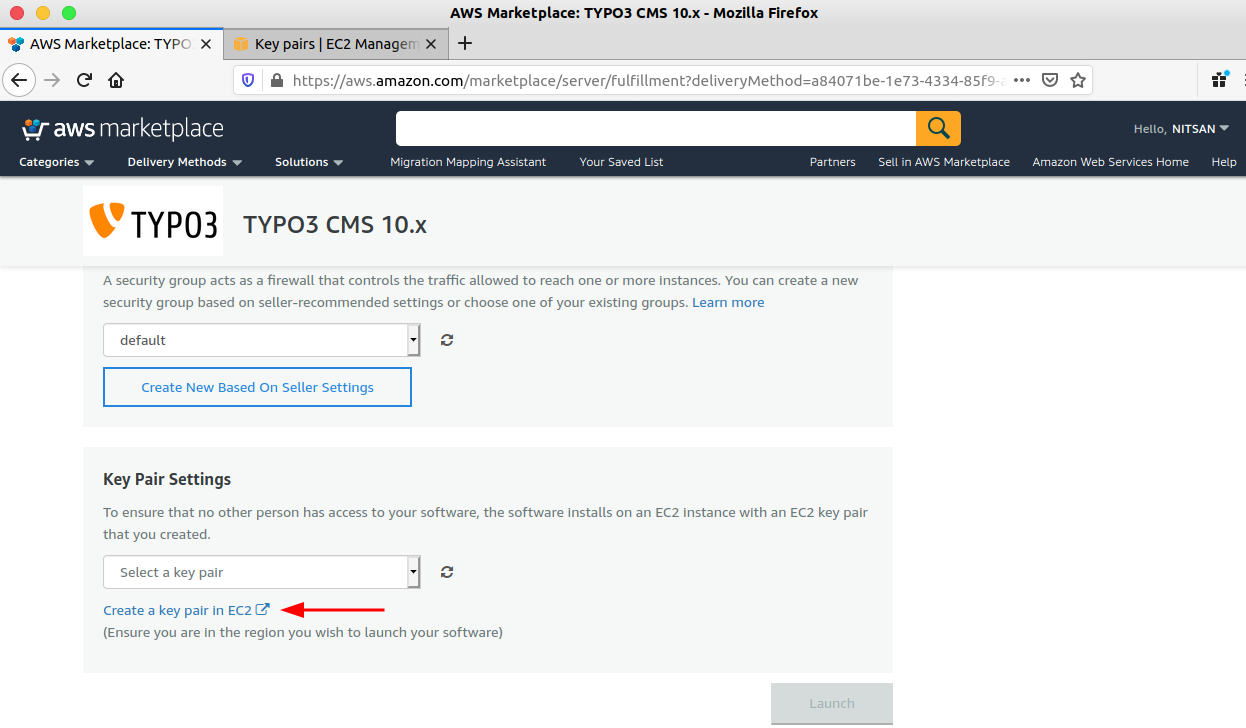Expand the Hello NITSAN account menu
Screen dimensions: 1246x728
pos(1181,129)
